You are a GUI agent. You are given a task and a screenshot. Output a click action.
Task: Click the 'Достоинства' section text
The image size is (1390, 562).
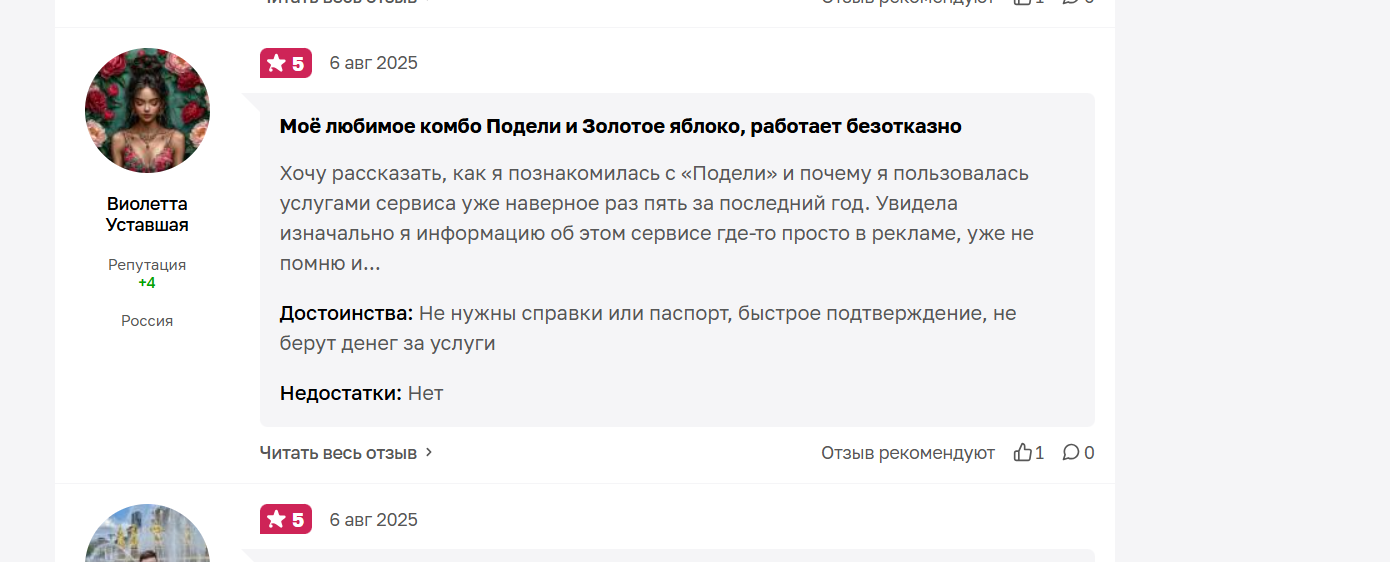click(x=648, y=328)
